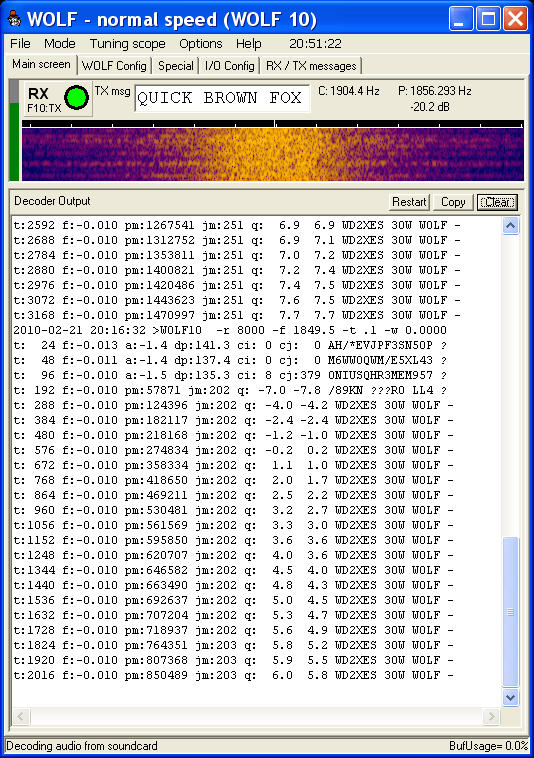The width and height of the screenshot is (534, 758).
Task: Clear the decoder output
Action: click(497, 202)
